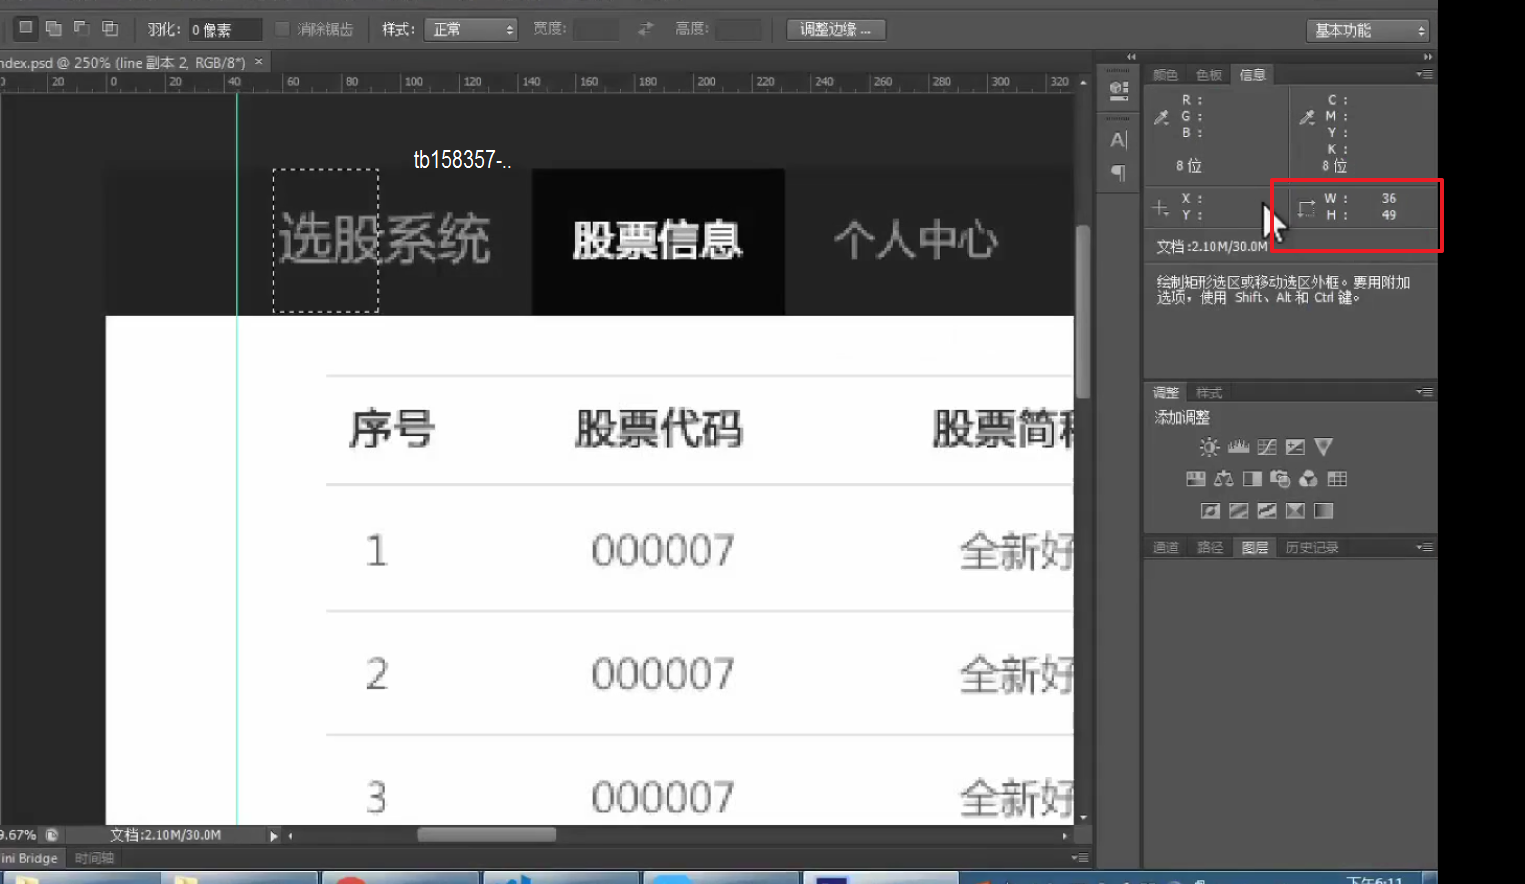
Task: Open the Info panel flyout menu
Action: 1425,74
